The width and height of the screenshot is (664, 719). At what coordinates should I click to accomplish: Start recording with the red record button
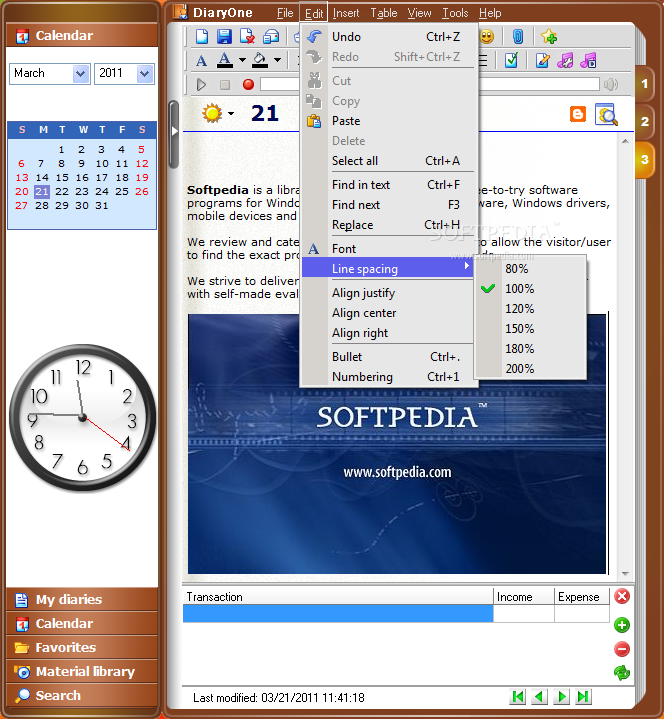(x=248, y=84)
